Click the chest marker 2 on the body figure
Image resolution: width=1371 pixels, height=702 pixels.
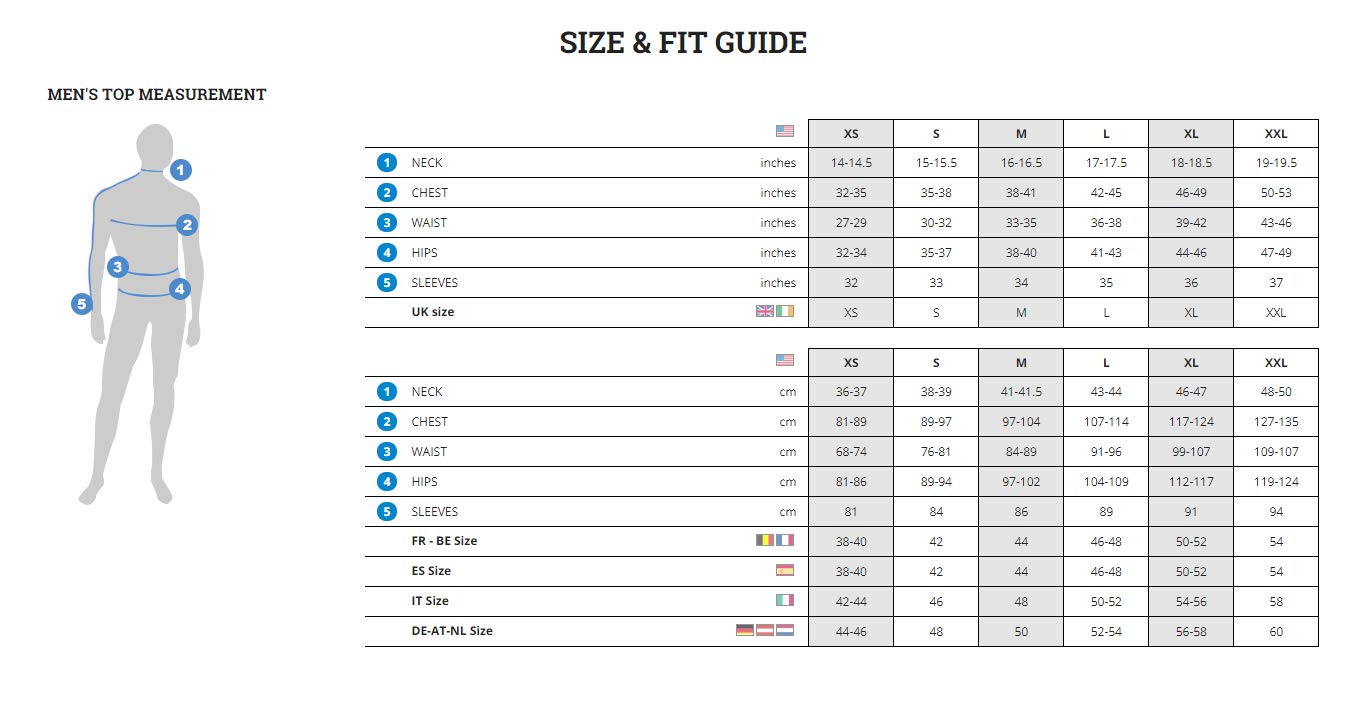coord(187,225)
